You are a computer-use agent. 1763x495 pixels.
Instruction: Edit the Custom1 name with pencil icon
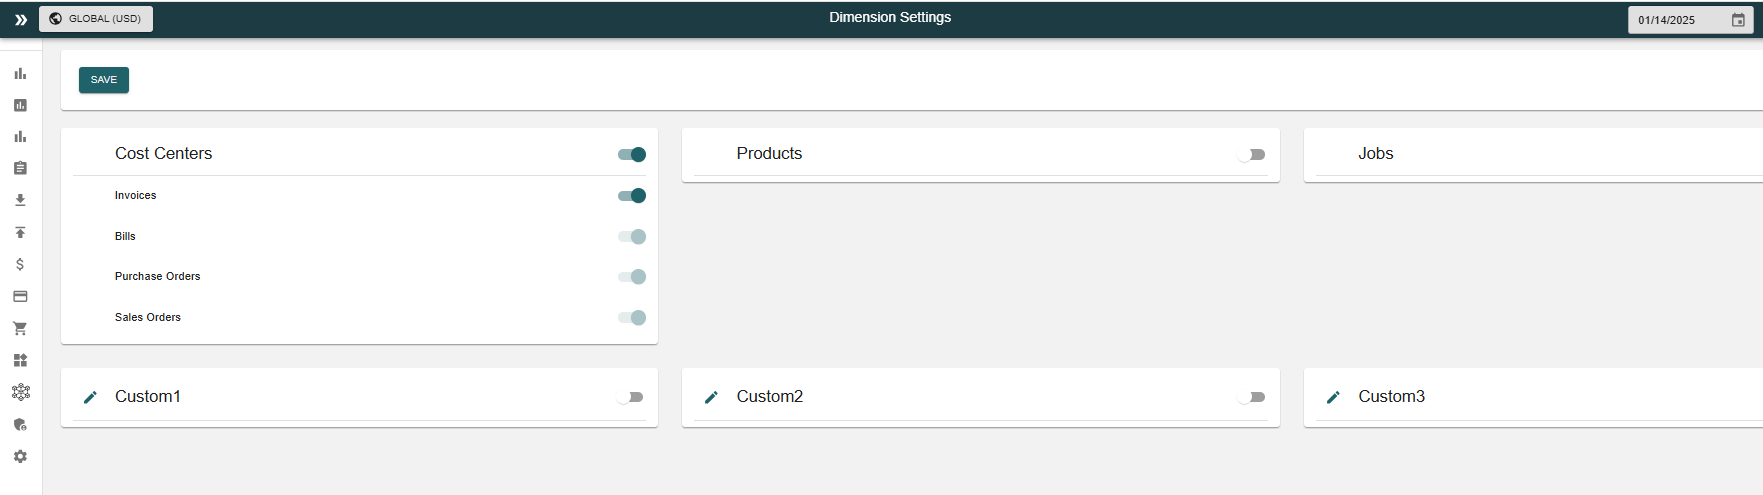[x=90, y=397]
